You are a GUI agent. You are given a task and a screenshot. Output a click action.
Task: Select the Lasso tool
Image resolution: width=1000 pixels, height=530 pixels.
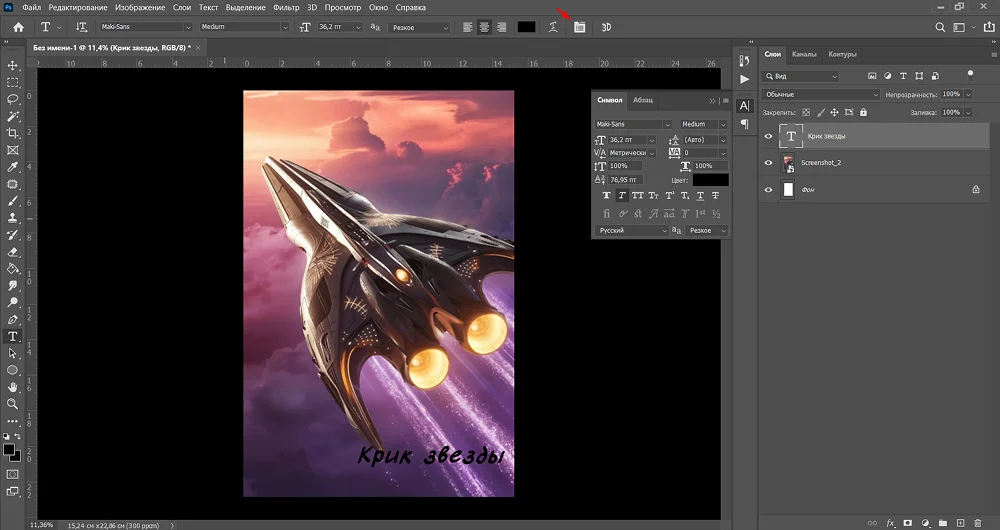(x=13, y=99)
